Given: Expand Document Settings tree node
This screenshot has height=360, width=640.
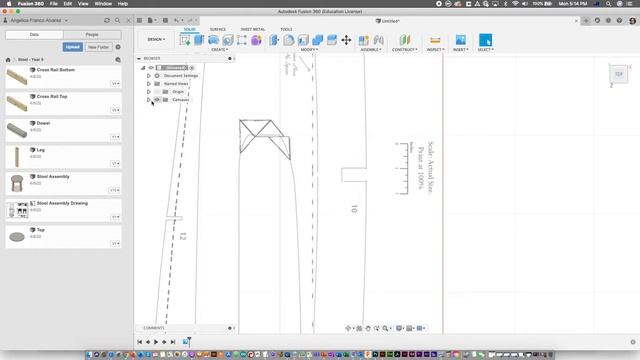Looking at the screenshot, I should pos(149,76).
